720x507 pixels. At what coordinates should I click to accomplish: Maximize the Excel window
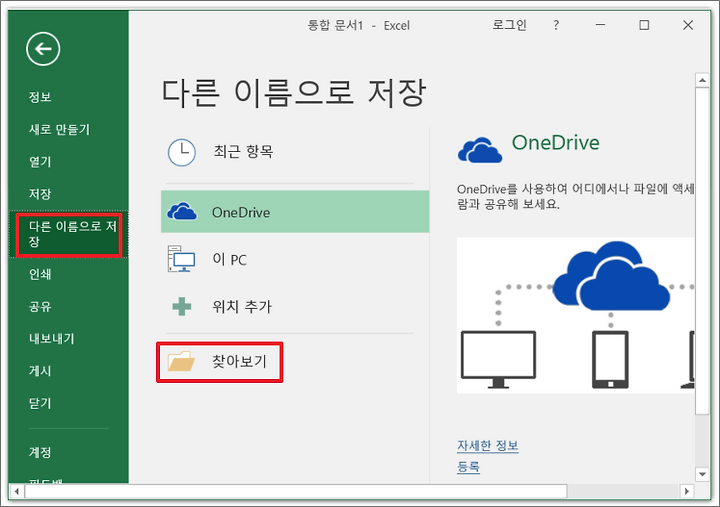tap(644, 25)
